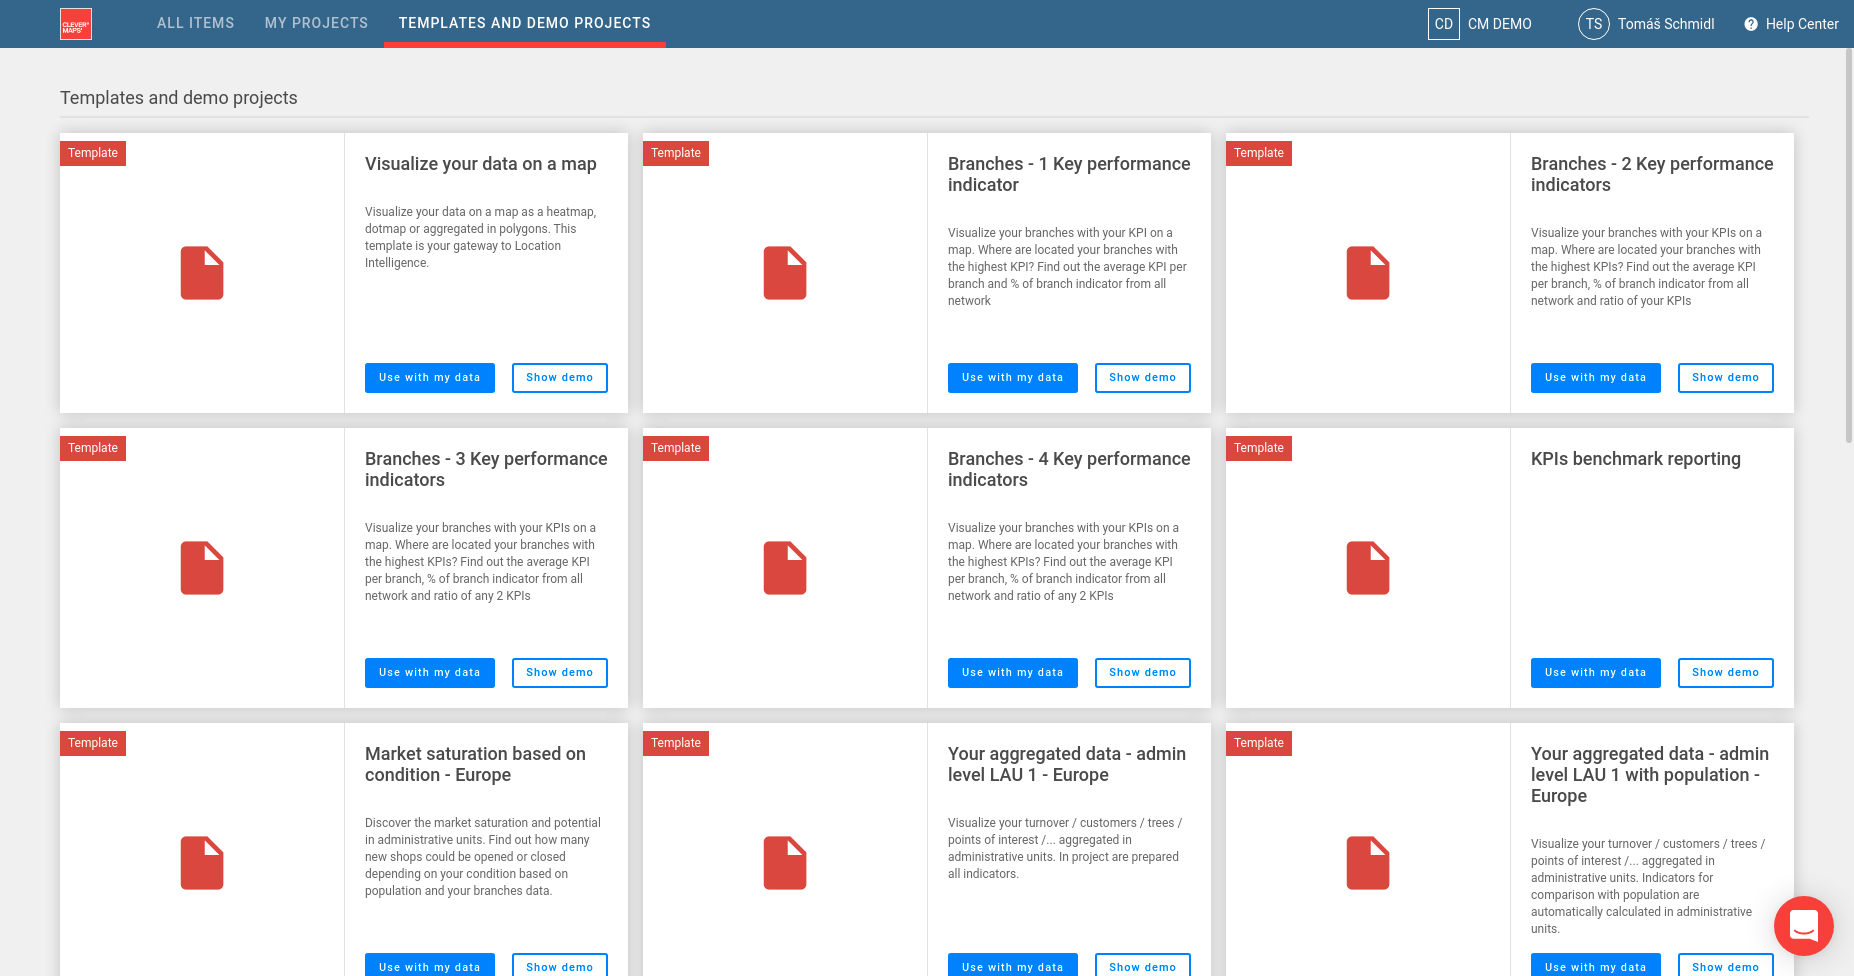
Task: Click the TS user avatar icon
Action: coord(1593,24)
